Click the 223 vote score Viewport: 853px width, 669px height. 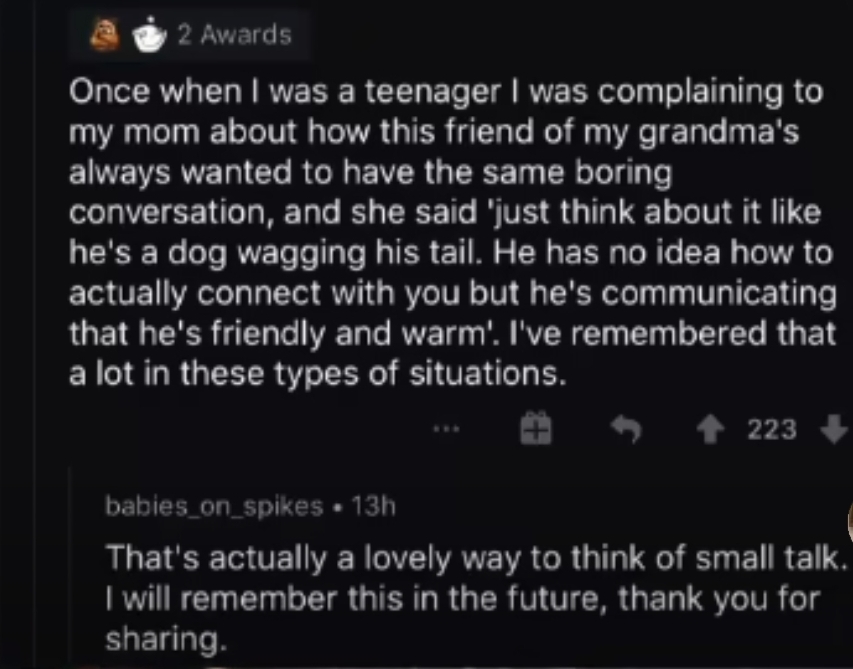(x=772, y=430)
